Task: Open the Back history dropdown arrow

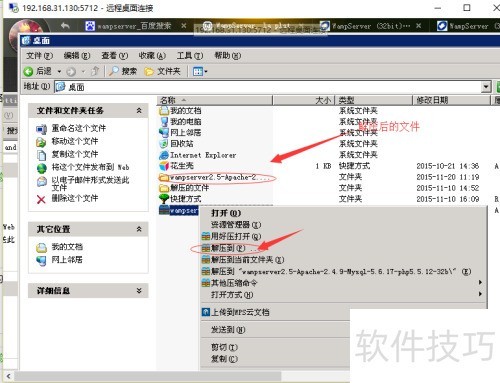Action: (x=59, y=71)
